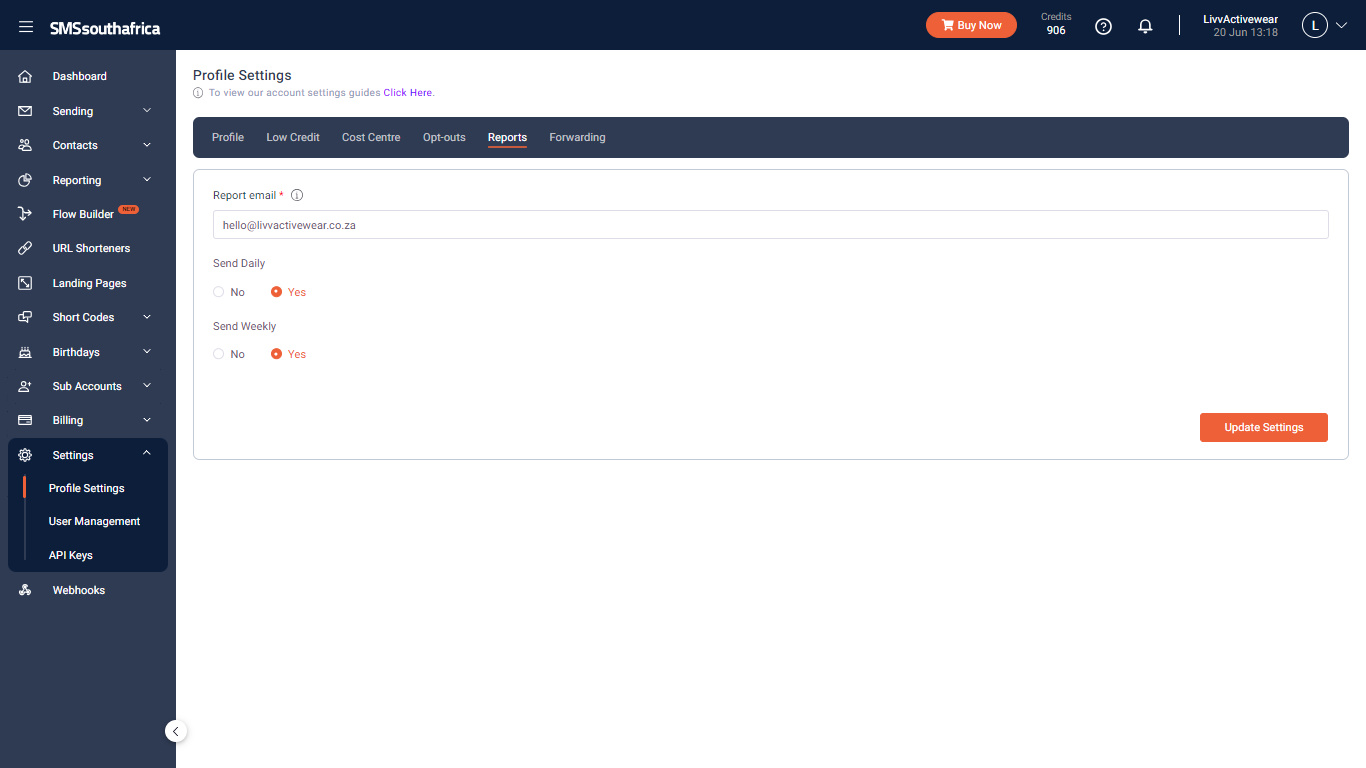Image resolution: width=1366 pixels, height=768 pixels.
Task: Open the notifications bell icon
Action: (1145, 27)
